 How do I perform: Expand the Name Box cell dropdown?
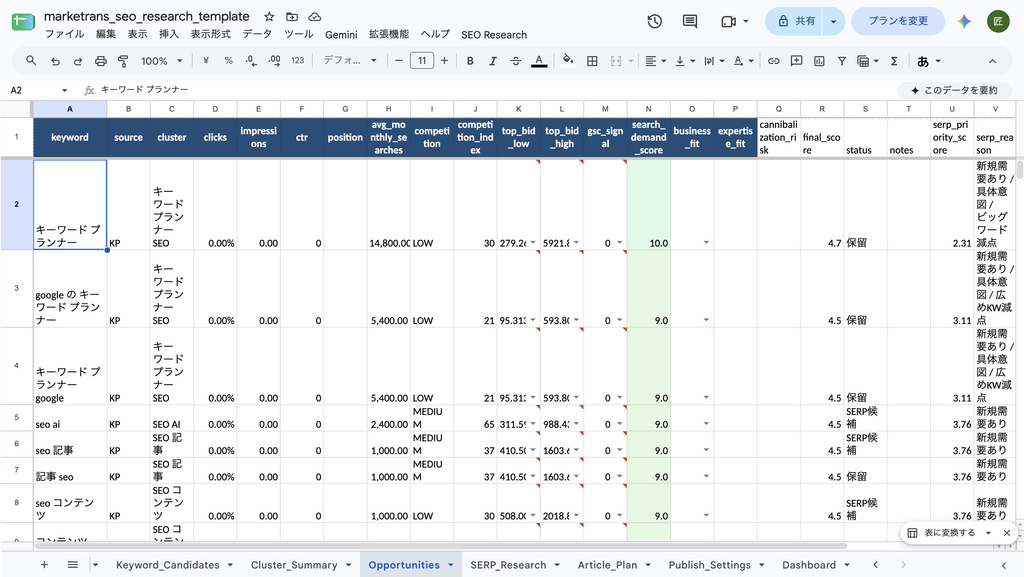65,90
